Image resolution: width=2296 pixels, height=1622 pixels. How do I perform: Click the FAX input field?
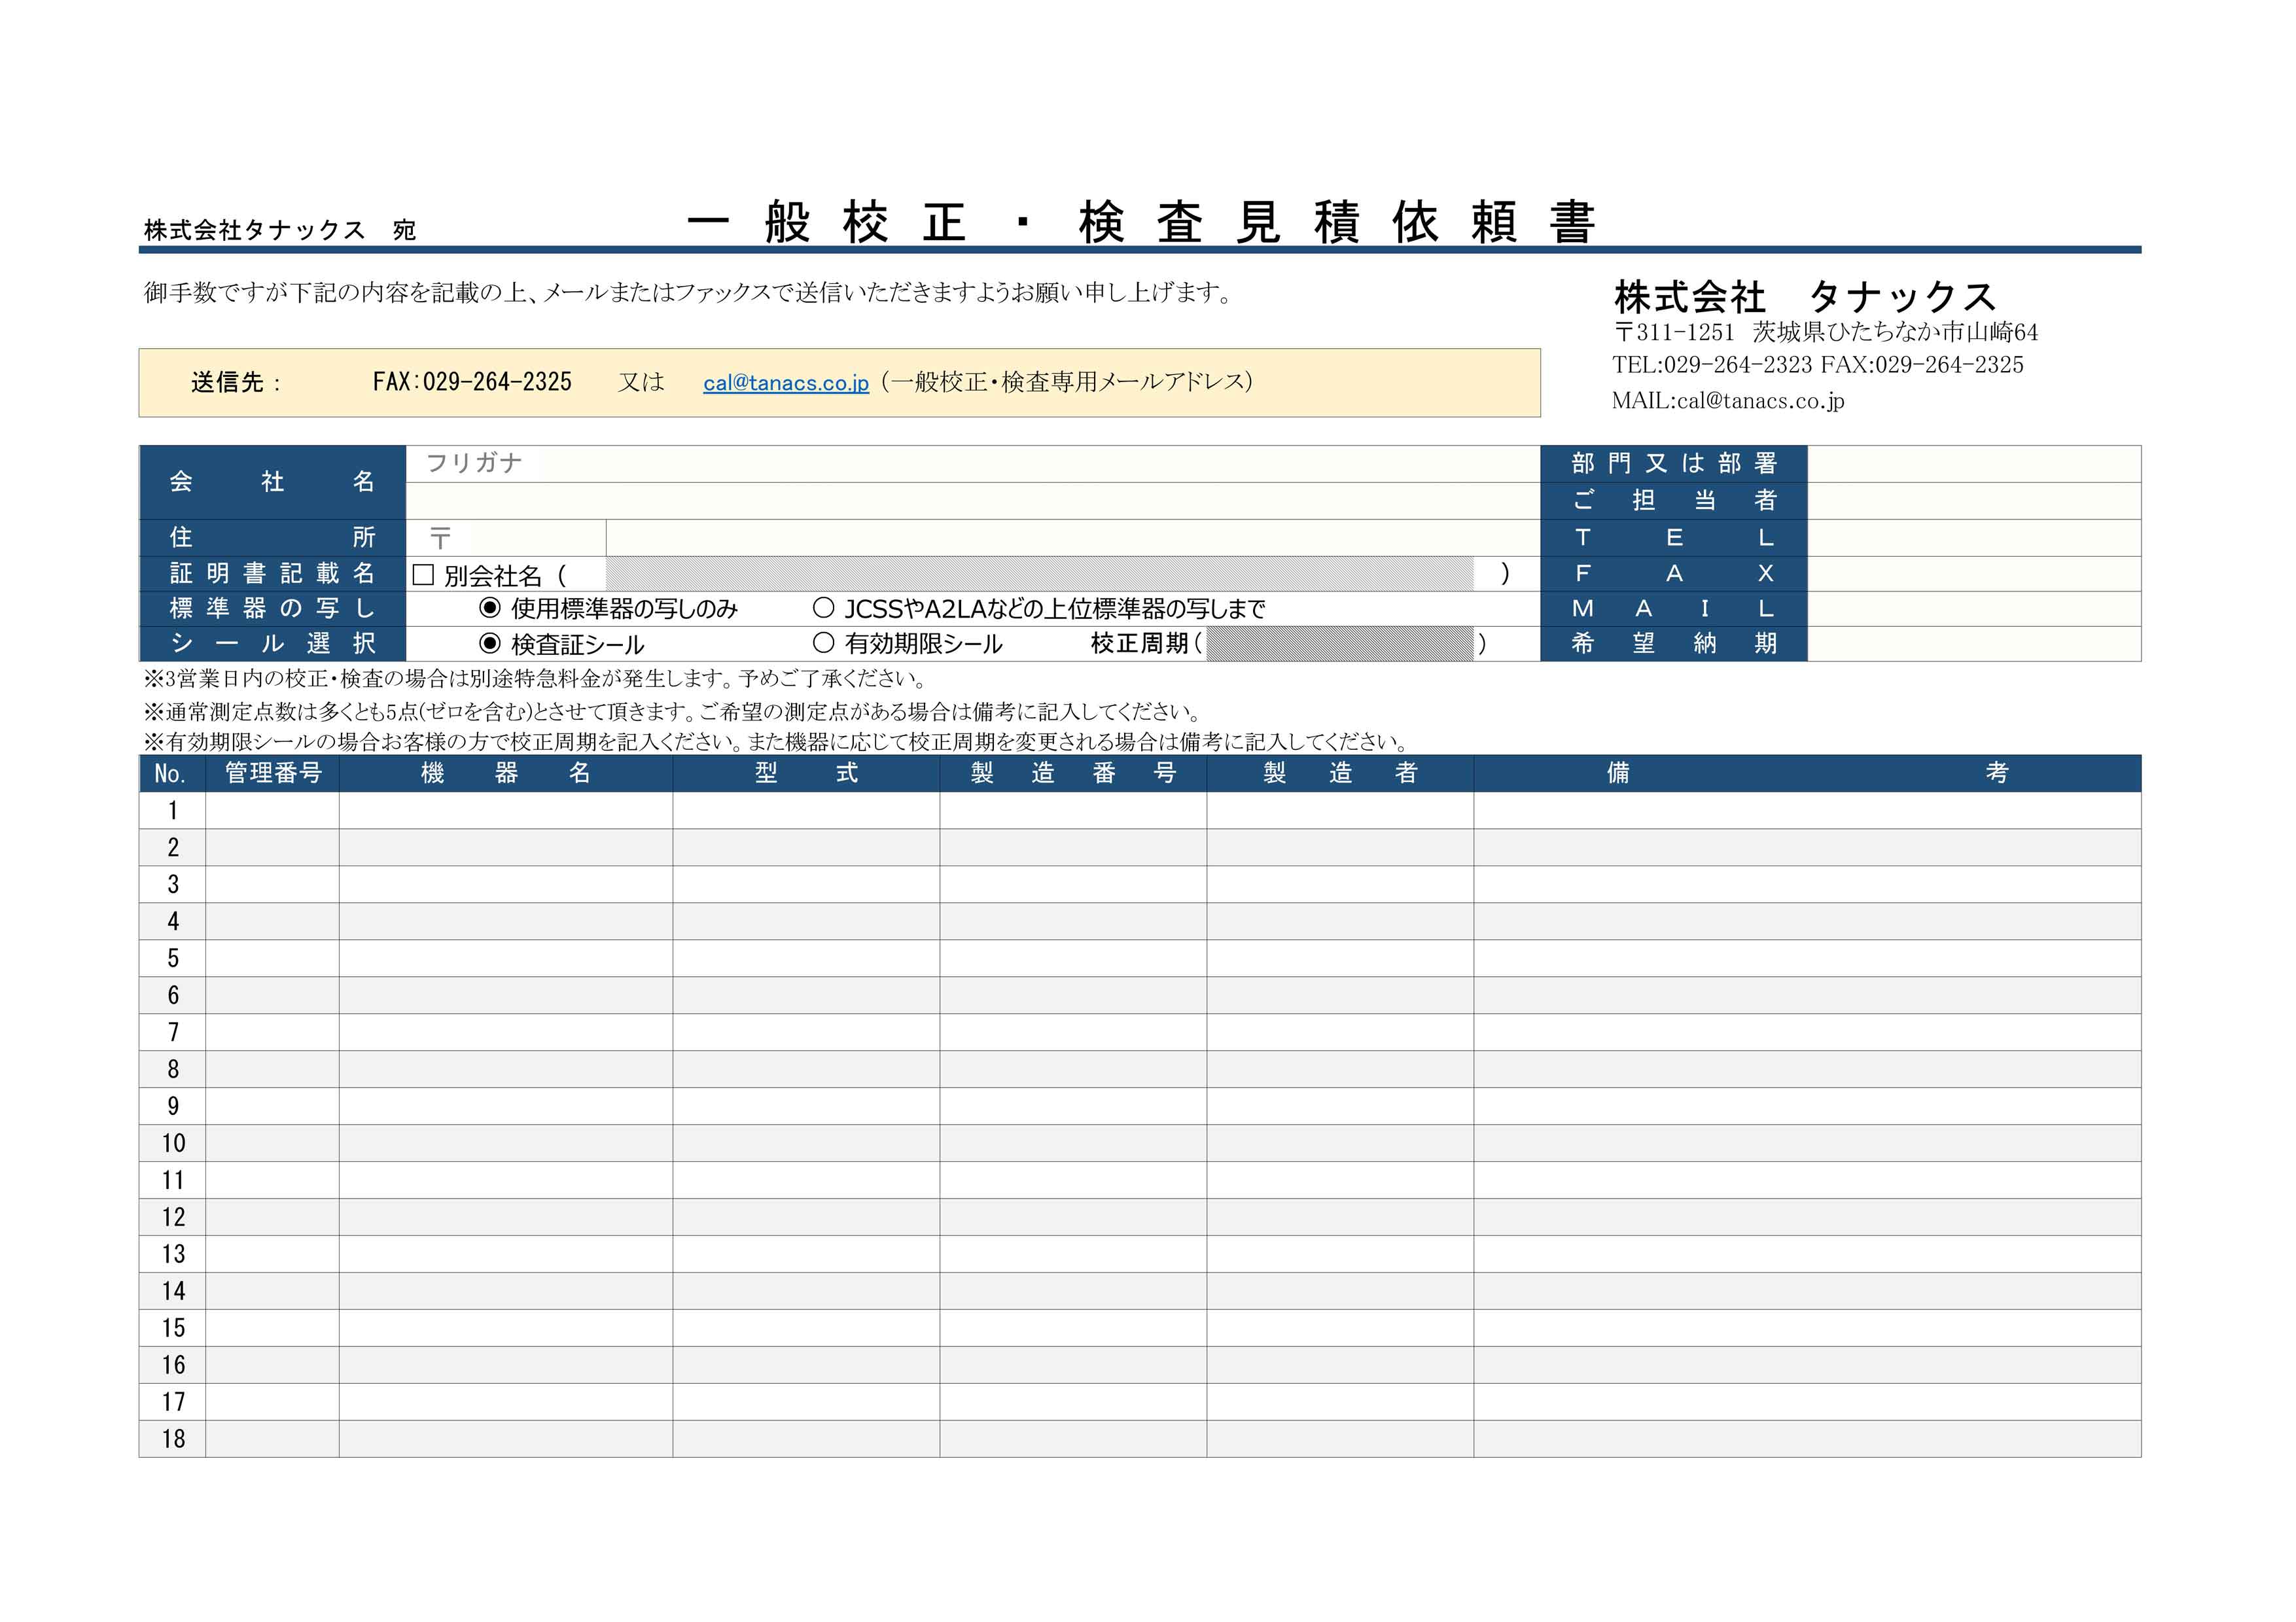click(x=1974, y=574)
